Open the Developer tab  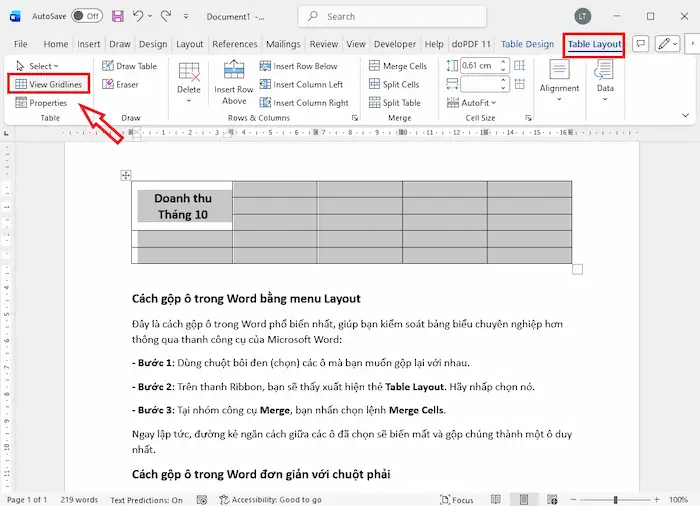pyautogui.click(x=395, y=44)
